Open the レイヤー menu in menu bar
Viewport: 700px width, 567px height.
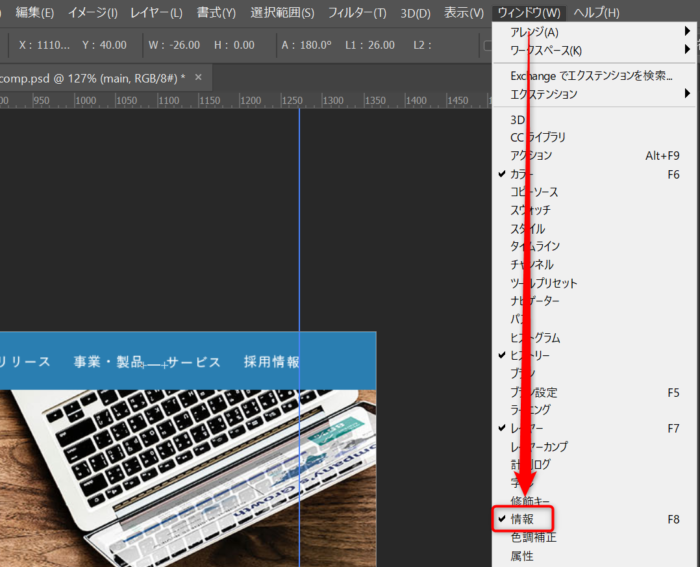click(x=156, y=13)
